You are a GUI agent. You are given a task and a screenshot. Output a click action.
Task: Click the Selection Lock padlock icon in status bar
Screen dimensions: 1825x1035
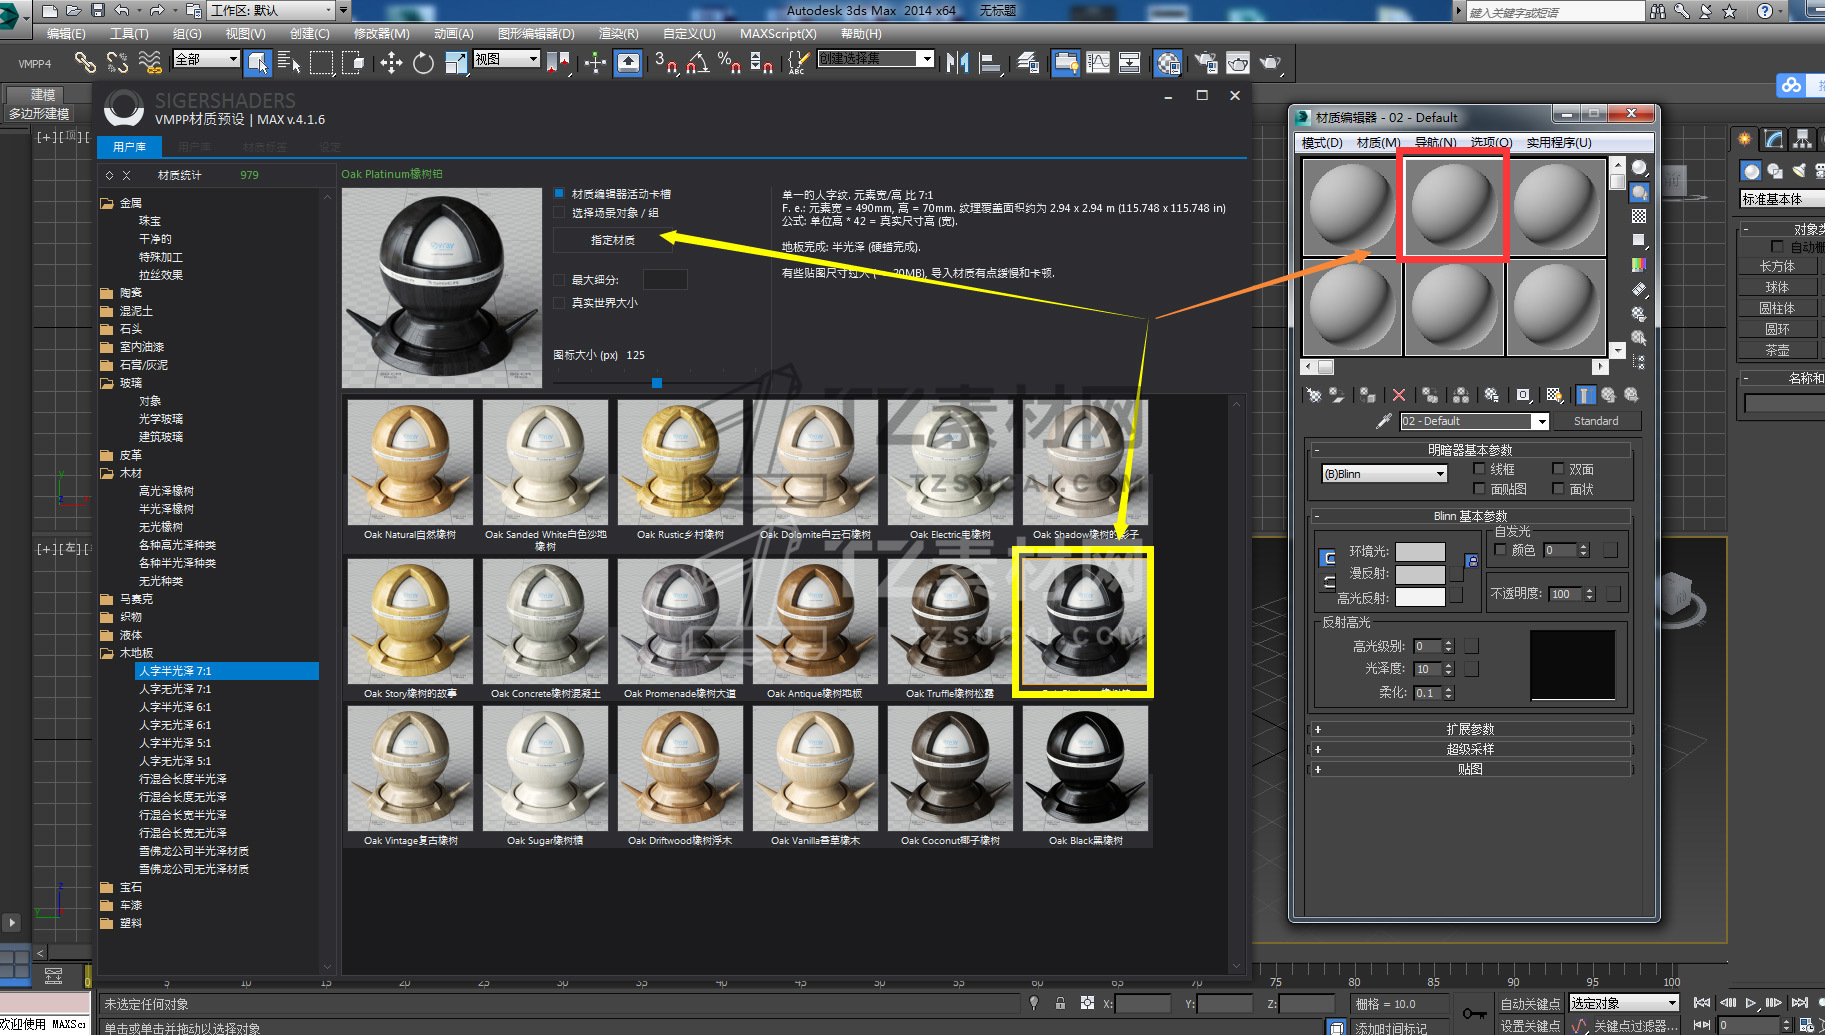pyautogui.click(x=1060, y=1003)
